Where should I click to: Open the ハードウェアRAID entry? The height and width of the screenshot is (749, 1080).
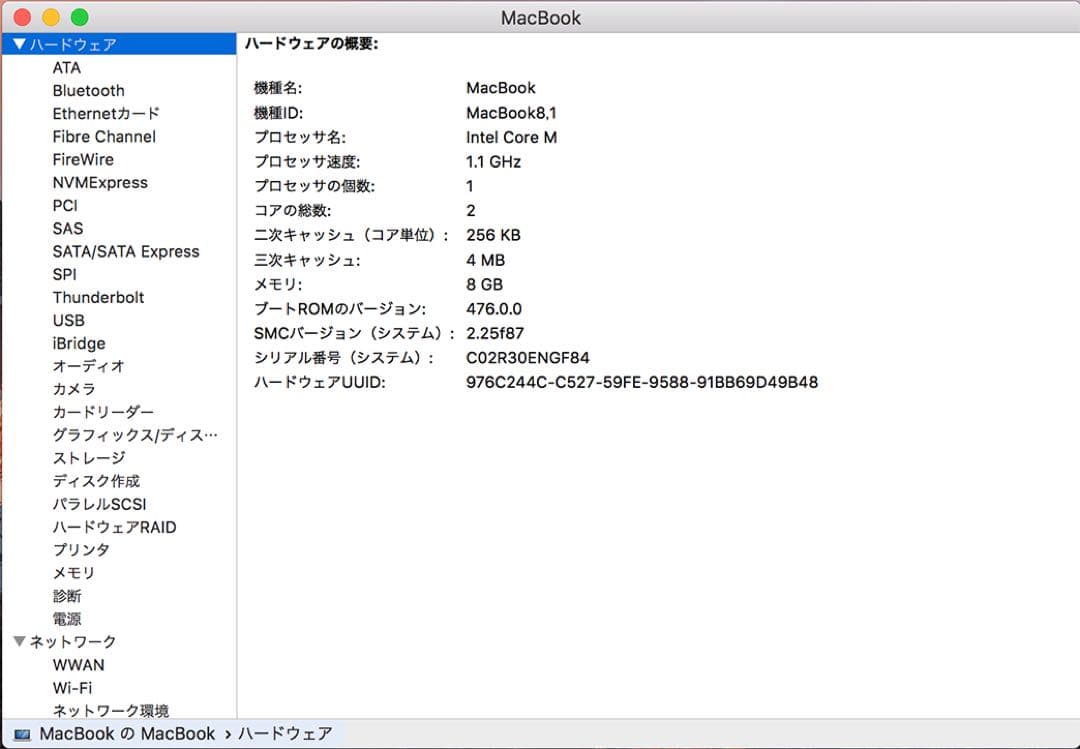pos(114,527)
